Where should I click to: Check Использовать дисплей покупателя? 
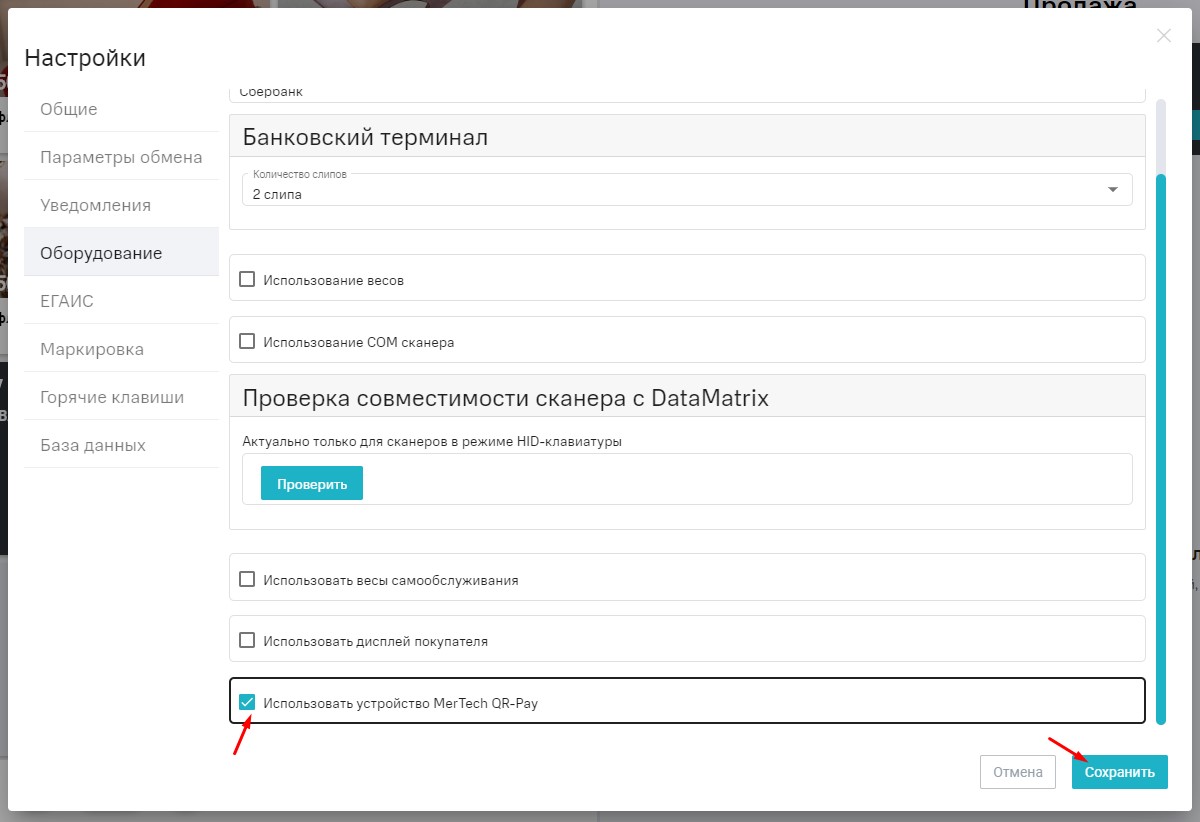(247, 640)
